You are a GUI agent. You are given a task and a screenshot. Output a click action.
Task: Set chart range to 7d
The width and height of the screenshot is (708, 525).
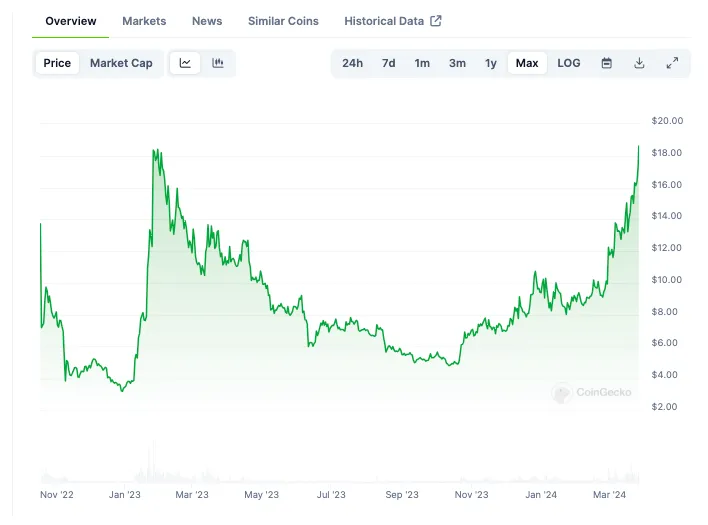[x=388, y=63]
